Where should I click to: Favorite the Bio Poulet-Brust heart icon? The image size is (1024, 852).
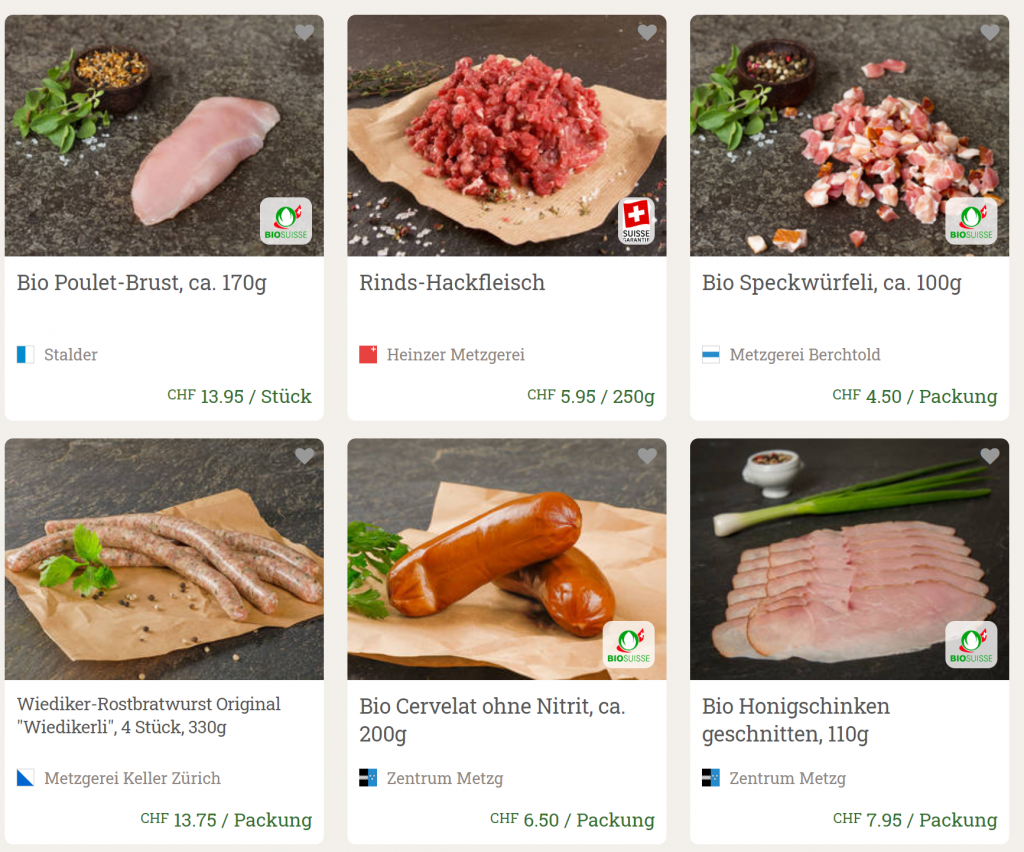[305, 33]
